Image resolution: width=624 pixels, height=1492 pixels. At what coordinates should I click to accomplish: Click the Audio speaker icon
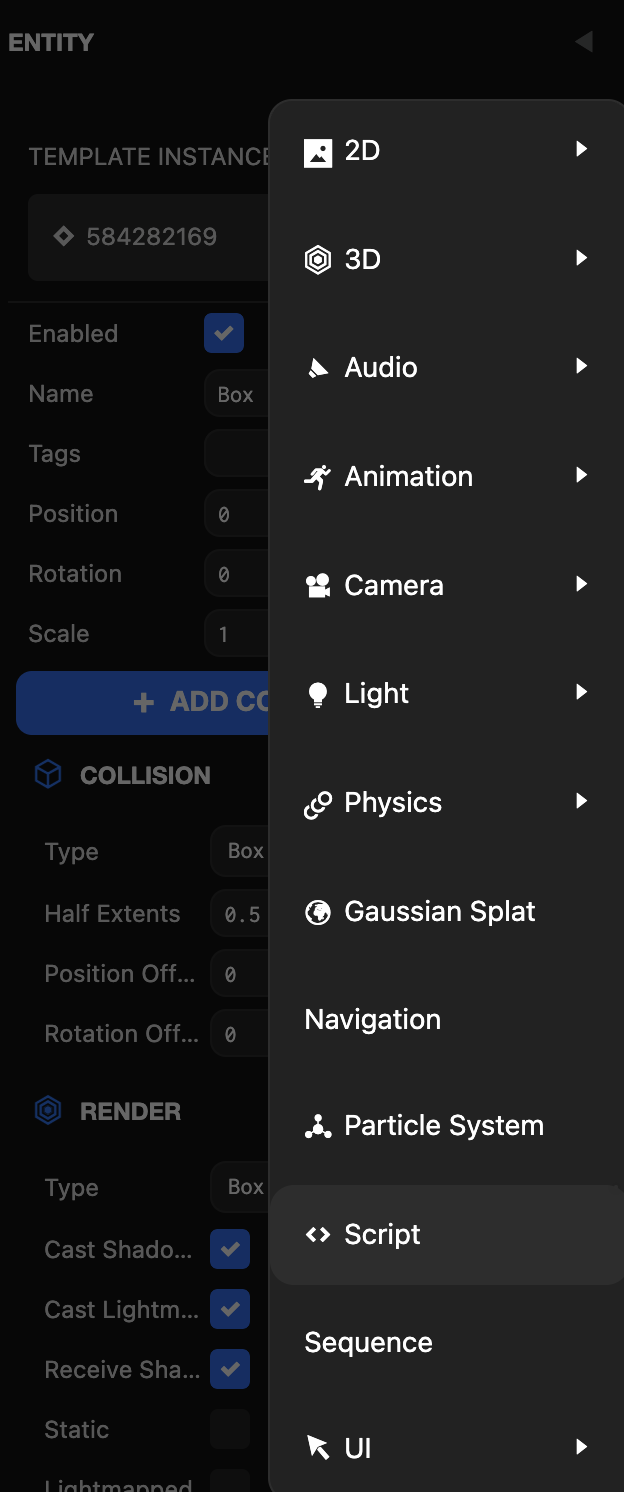(318, 368)
